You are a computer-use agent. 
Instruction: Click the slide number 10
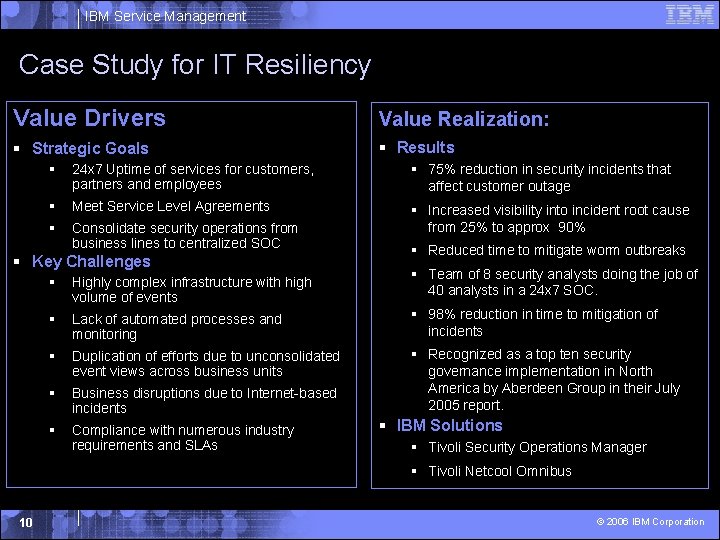tap(26, 522)
